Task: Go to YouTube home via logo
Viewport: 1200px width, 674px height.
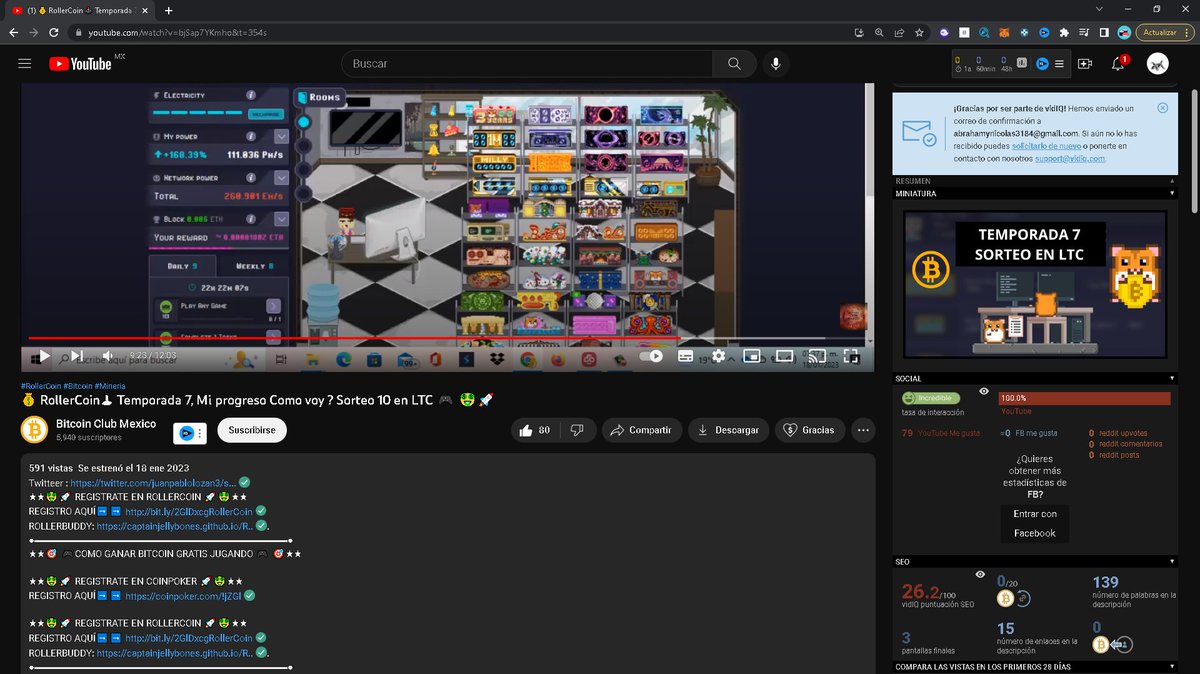Action: 80,64
